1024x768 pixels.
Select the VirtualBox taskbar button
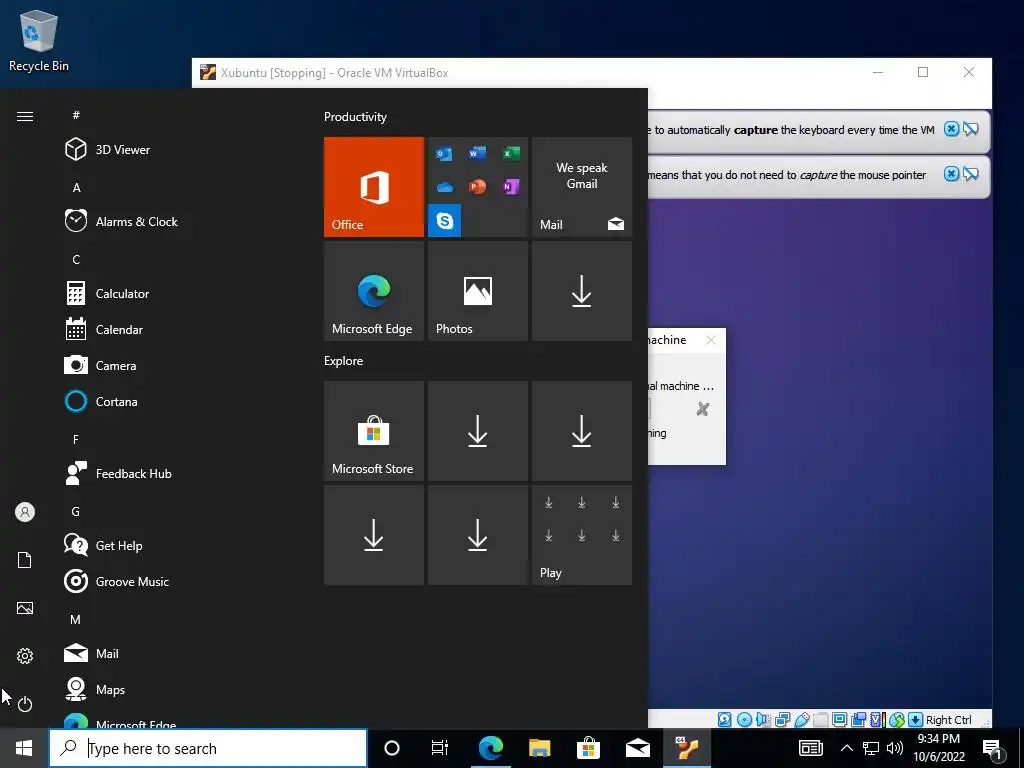tap(686, 748)
